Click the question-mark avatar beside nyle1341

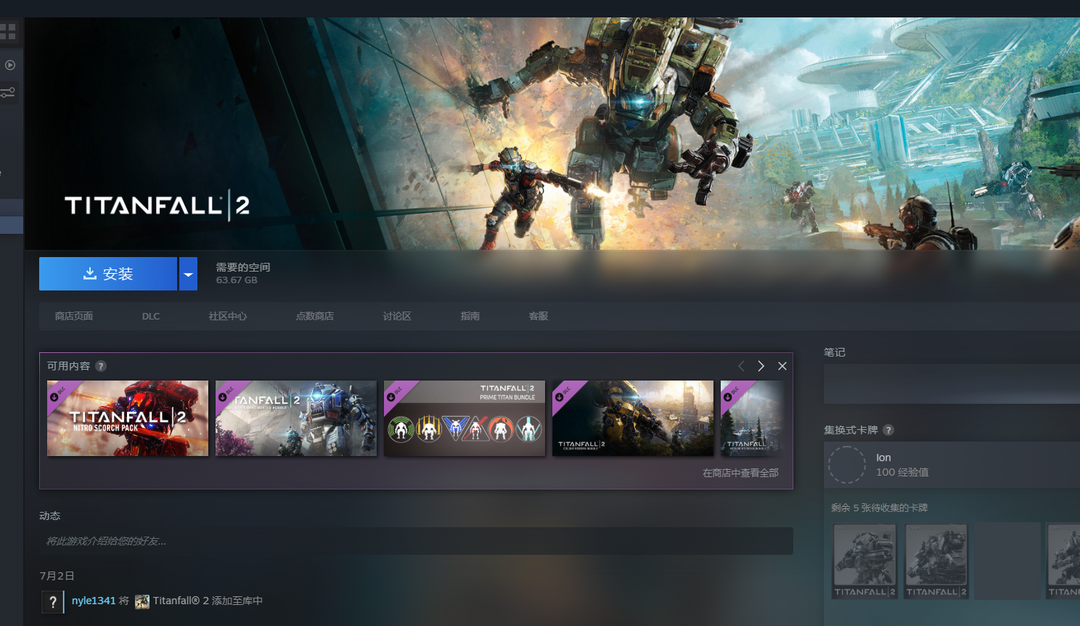52,602
